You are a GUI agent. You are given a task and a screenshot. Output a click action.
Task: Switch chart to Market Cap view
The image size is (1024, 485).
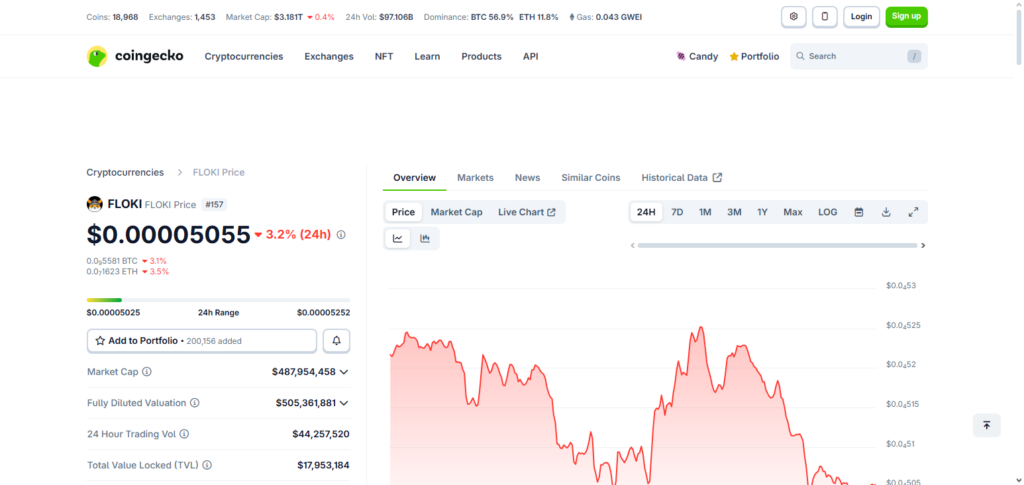pyautogui.click(x=456, y=212)
